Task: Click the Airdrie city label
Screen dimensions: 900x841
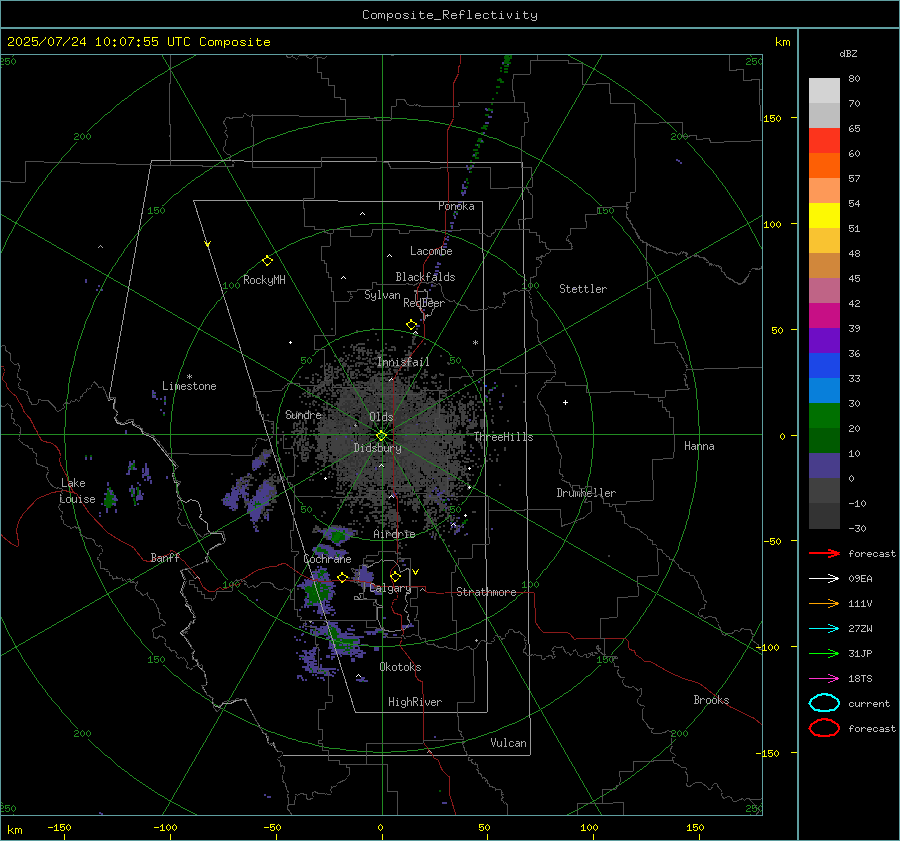Action: 394,534
